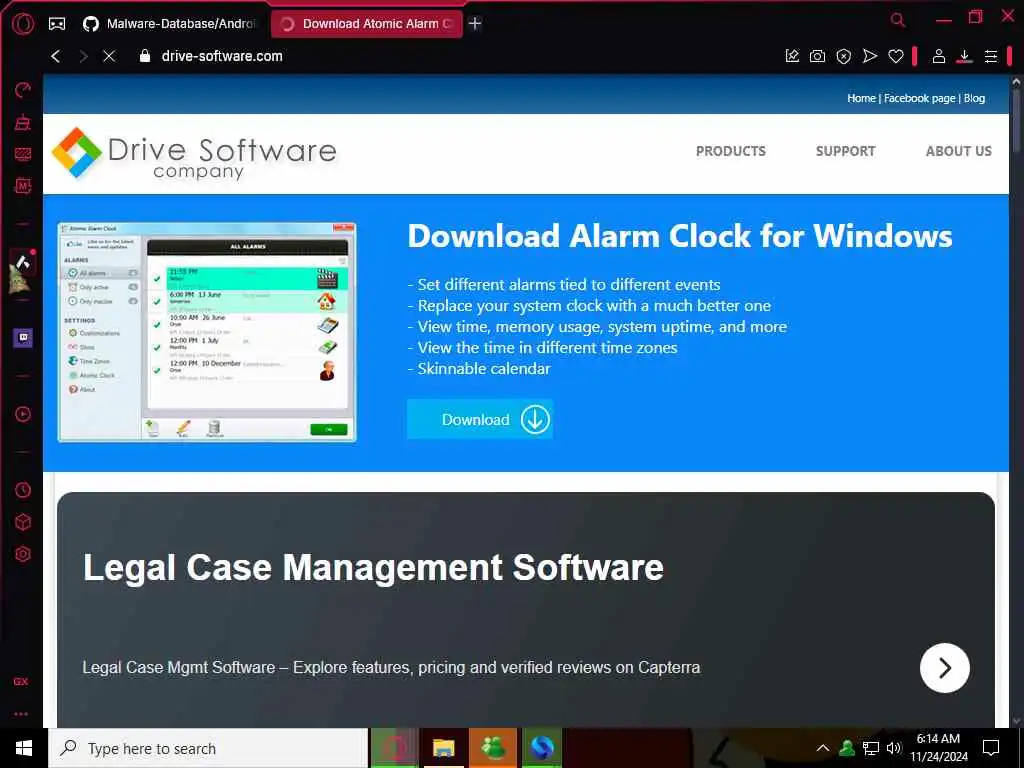Open a new tab with plus button
This screenshot has width=1024, height=768.
point(475,24)
